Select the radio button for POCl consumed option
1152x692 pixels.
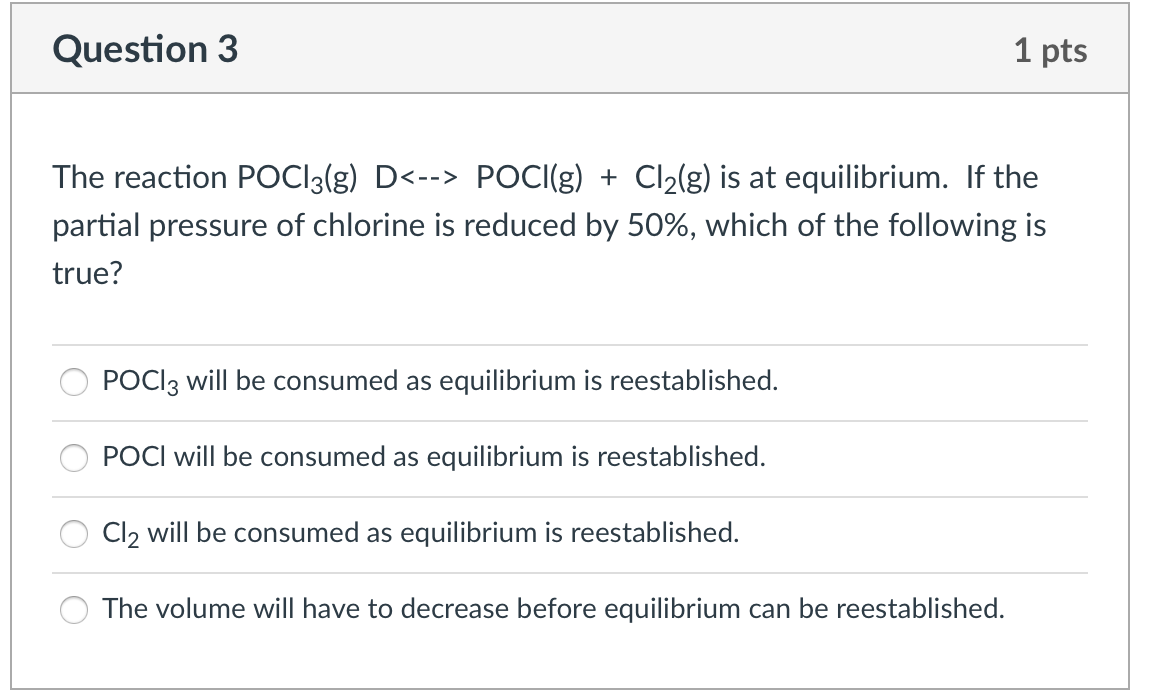coord(73,457)
